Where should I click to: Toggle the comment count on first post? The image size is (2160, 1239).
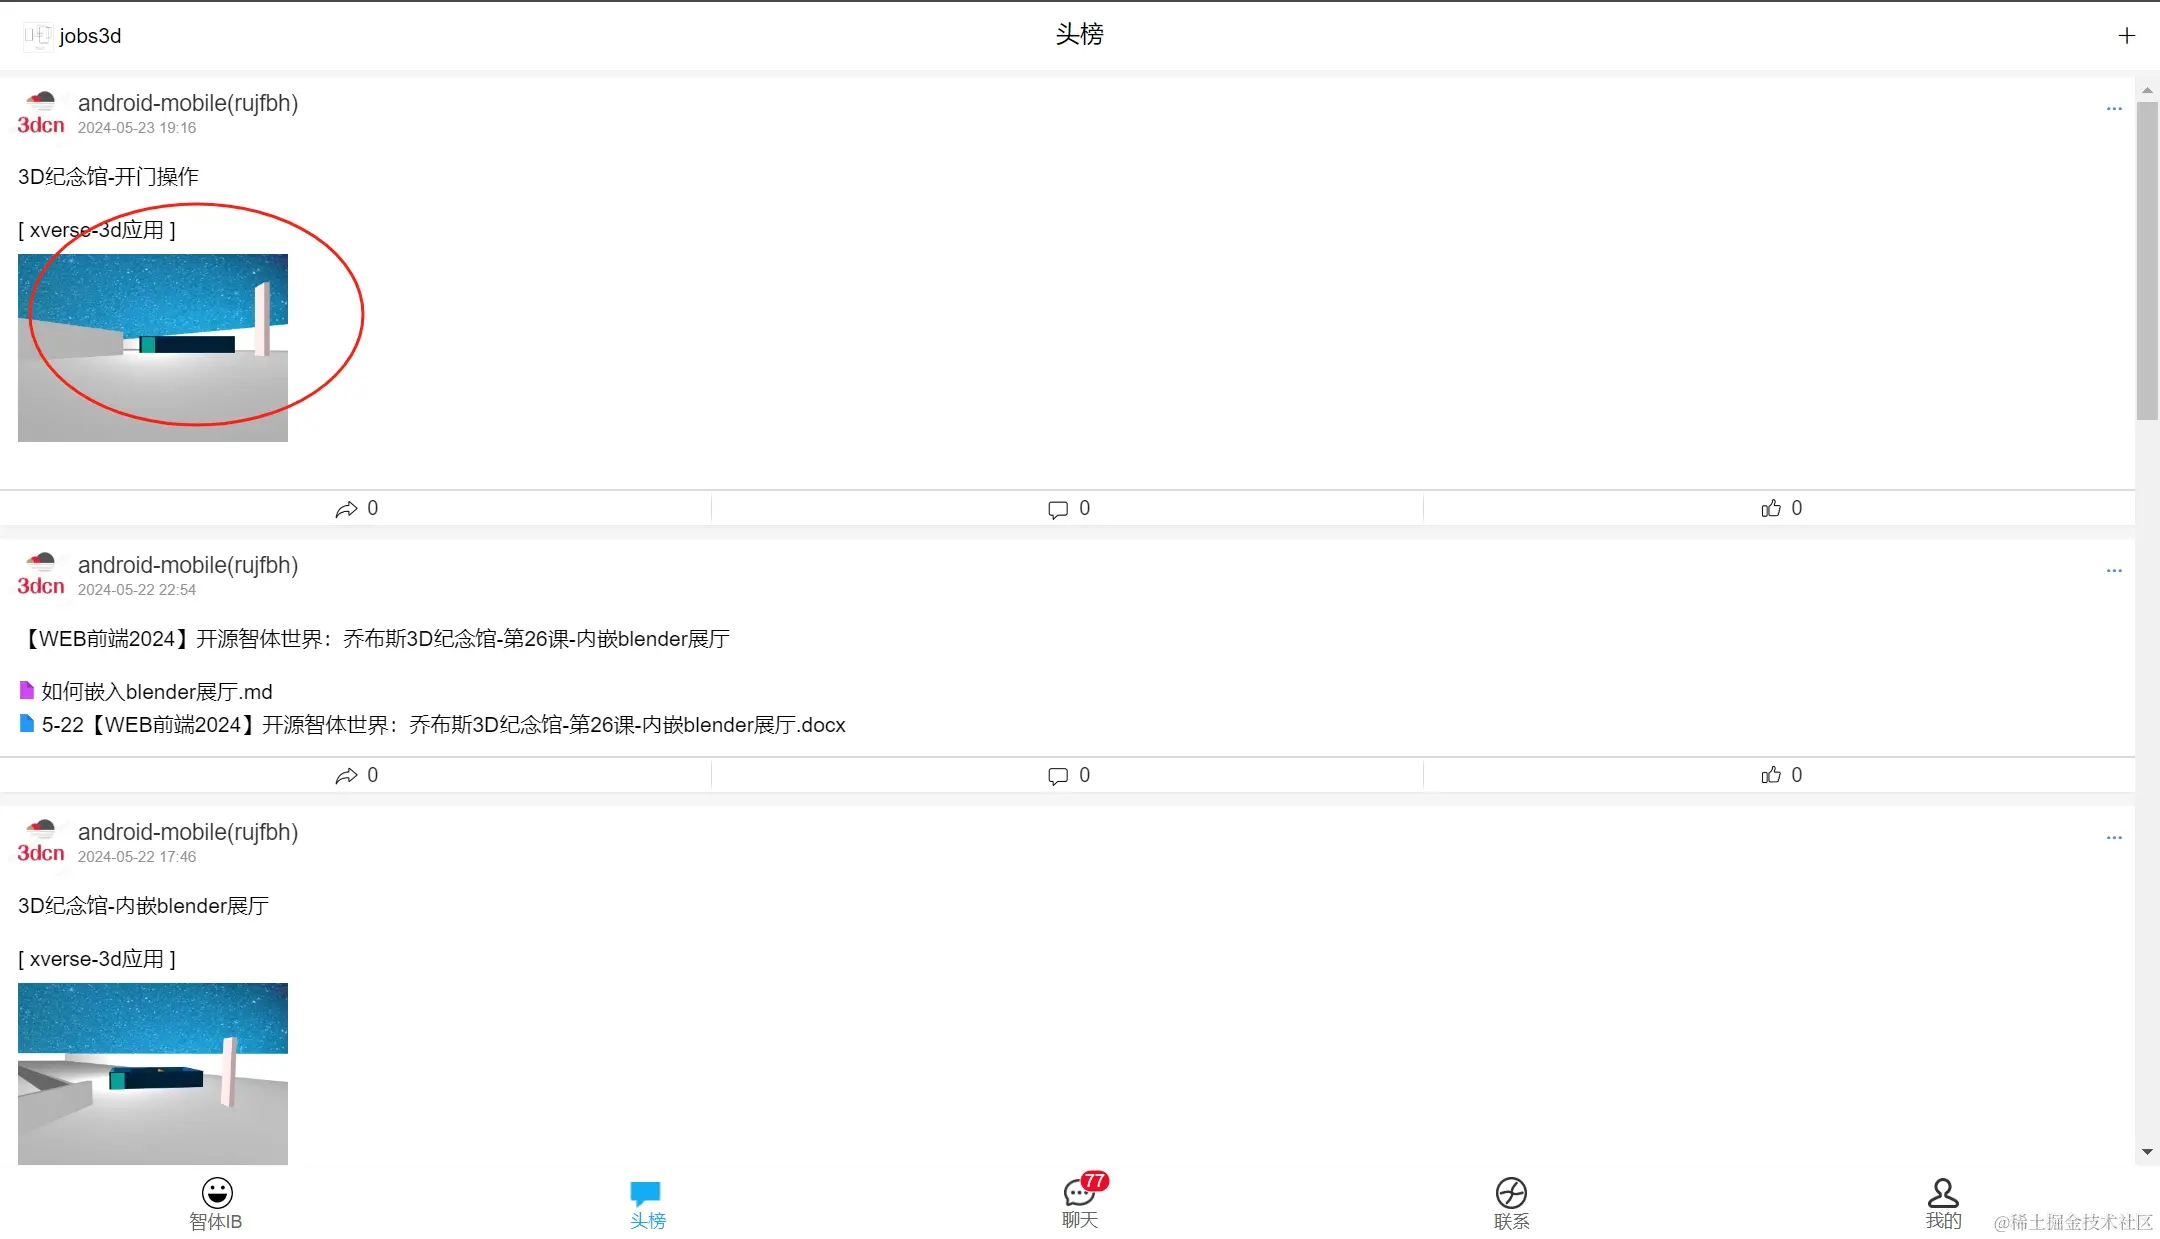[1057, 508]
